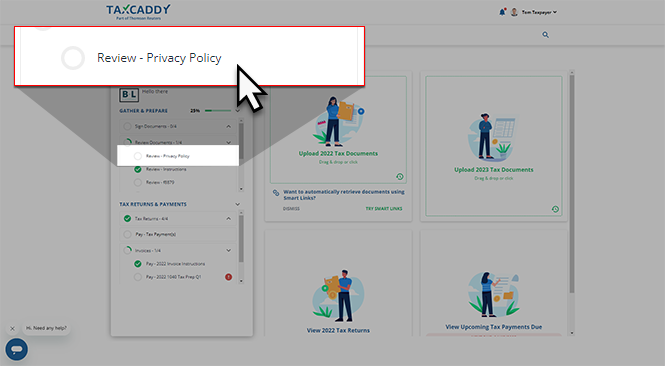Click the TaxCaddy logo
The image size is (665, 366).
coord(138,12)
